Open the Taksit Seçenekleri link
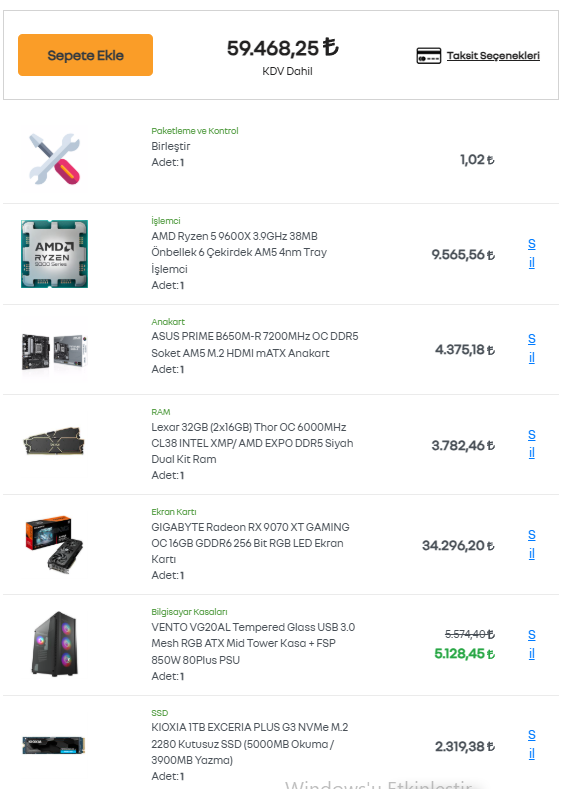Screen dimensions: 566x789 coord(493,55)
